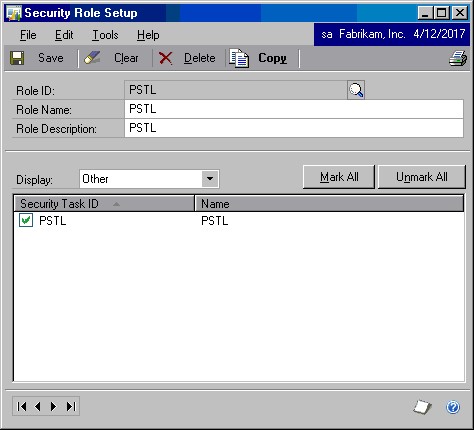This screenshot has height=430, width=474.
Task: Open the record note icon
Action: [422, 407]
